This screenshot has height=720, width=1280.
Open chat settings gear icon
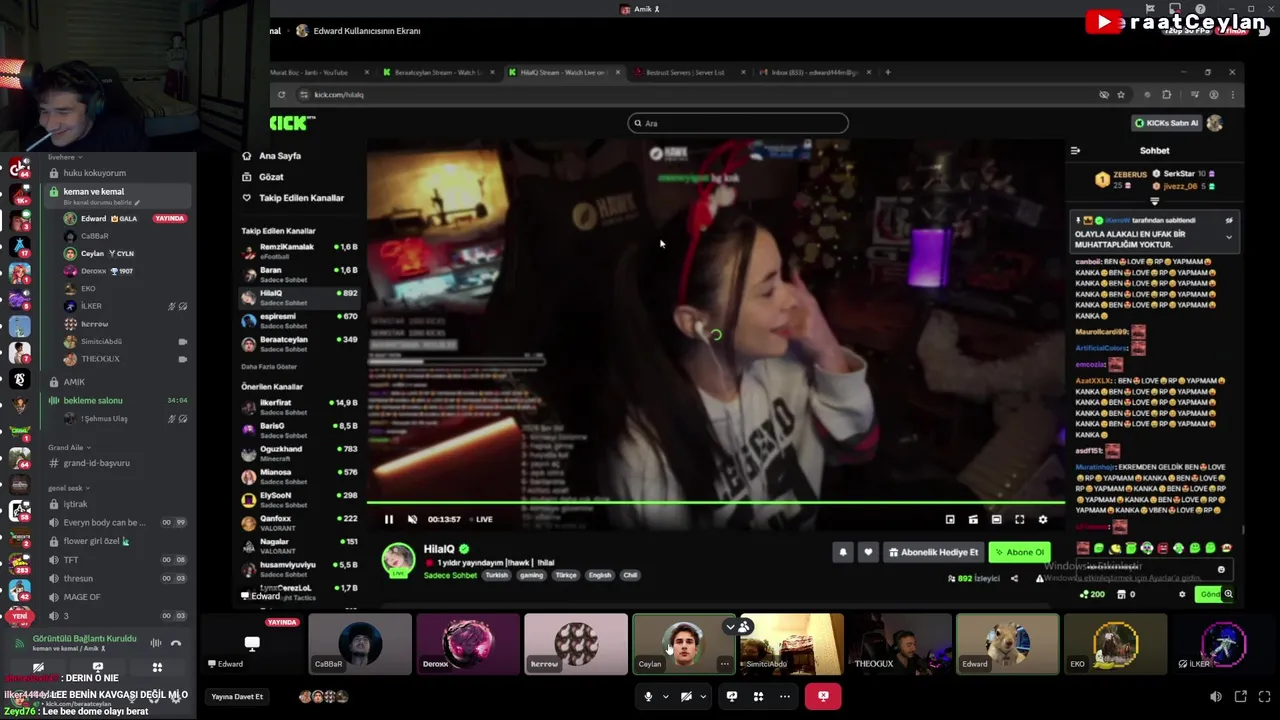tap(1182, 594)
